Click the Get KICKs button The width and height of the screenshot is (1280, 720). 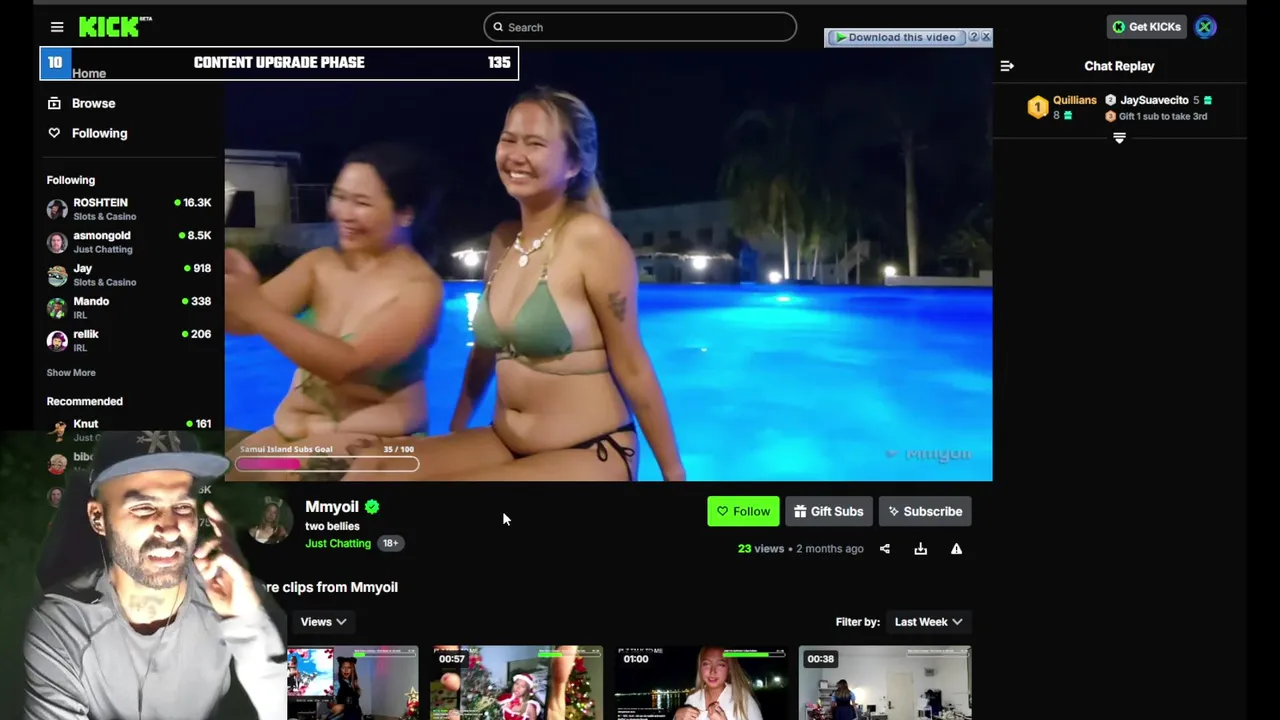click(x=1146, y=27)
